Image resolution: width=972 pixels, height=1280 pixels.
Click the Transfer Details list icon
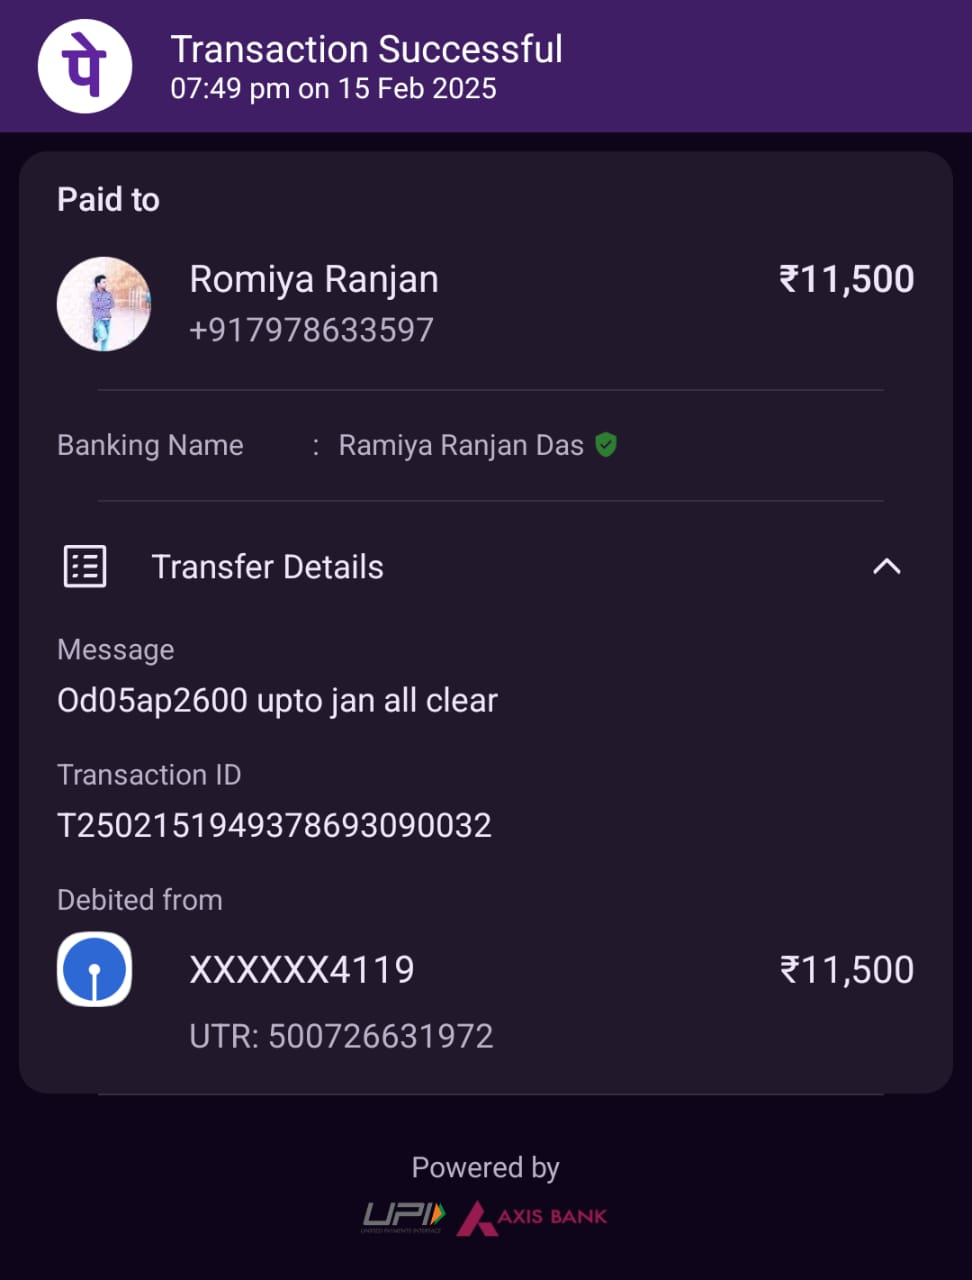tap(85, 567)
